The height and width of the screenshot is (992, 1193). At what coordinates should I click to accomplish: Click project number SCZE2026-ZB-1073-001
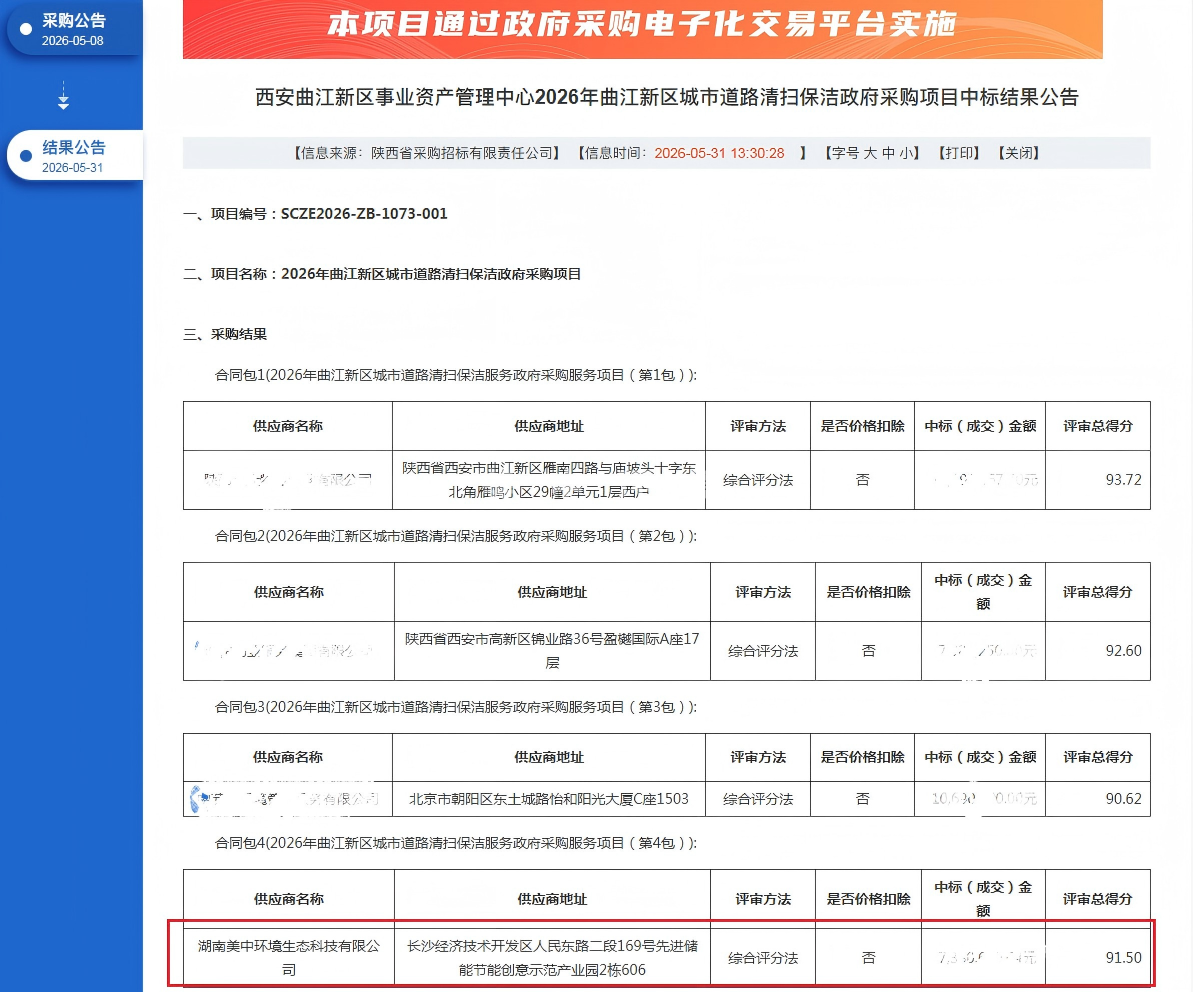tap(364, 214)
